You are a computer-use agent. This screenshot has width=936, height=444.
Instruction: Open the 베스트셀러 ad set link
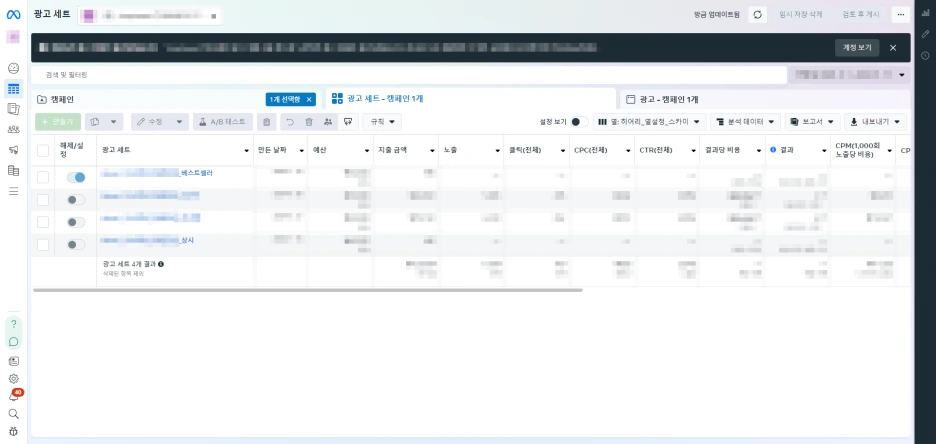click(x=156, y=173)
